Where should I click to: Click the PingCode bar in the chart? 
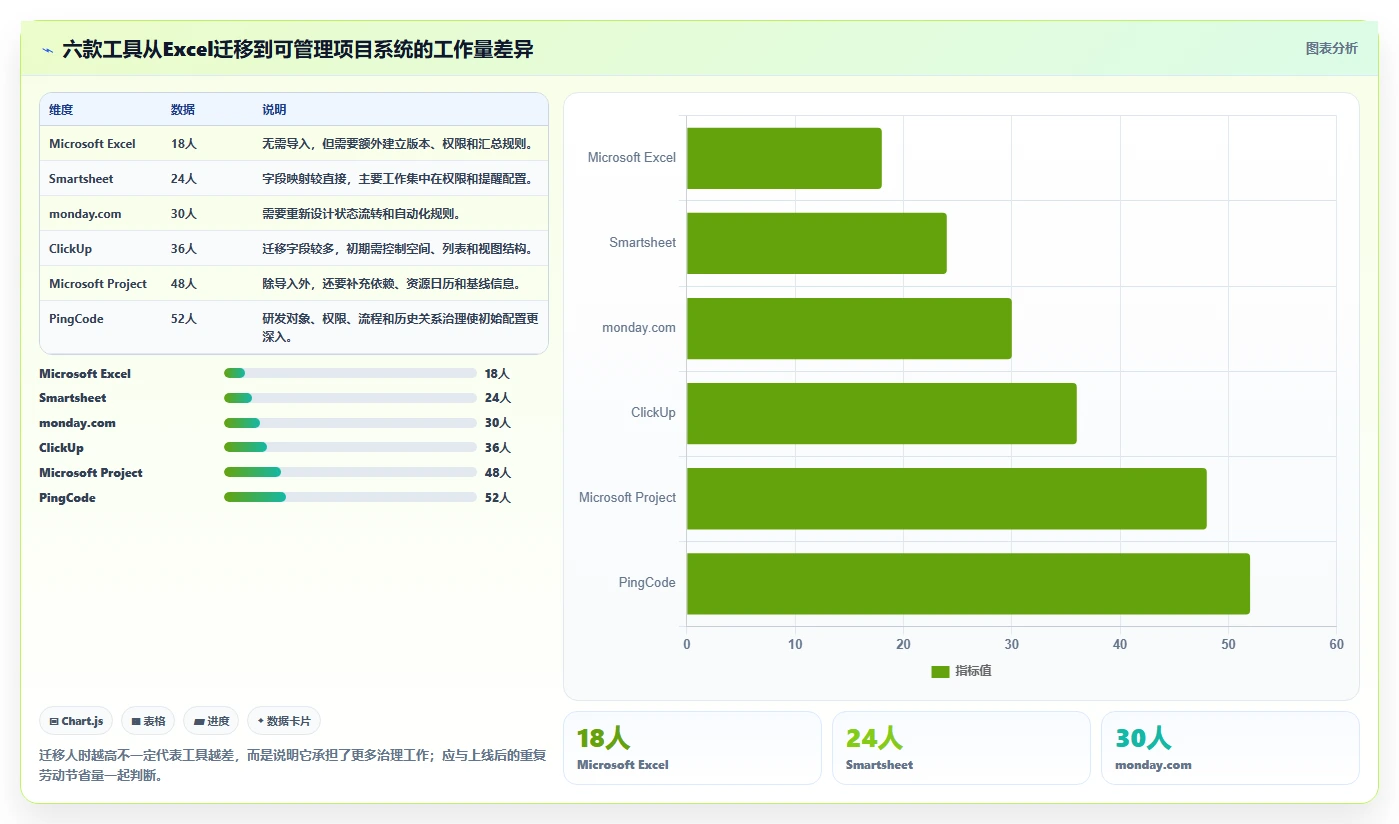tap(968, 583)
